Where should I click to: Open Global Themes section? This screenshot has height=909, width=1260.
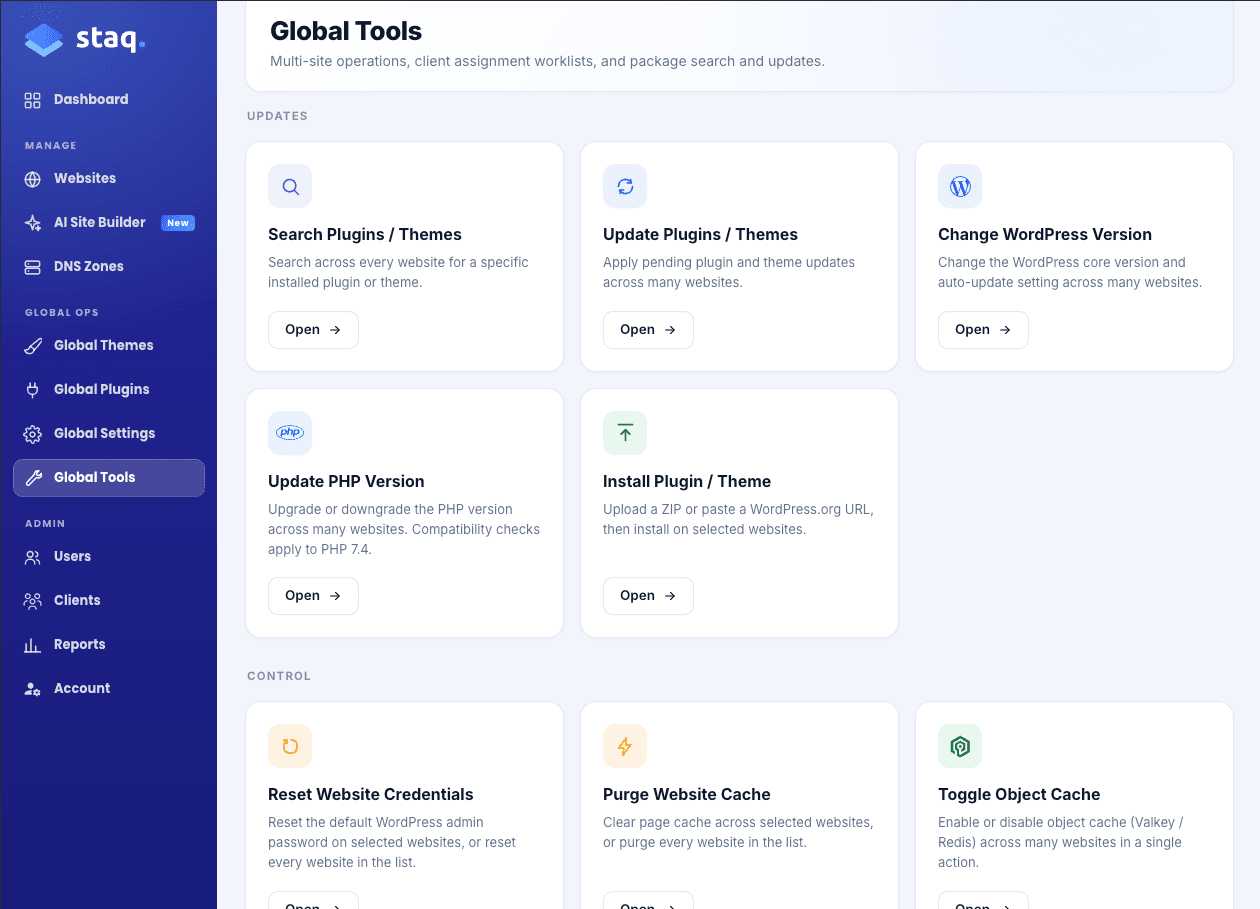(x=109, y=345)
